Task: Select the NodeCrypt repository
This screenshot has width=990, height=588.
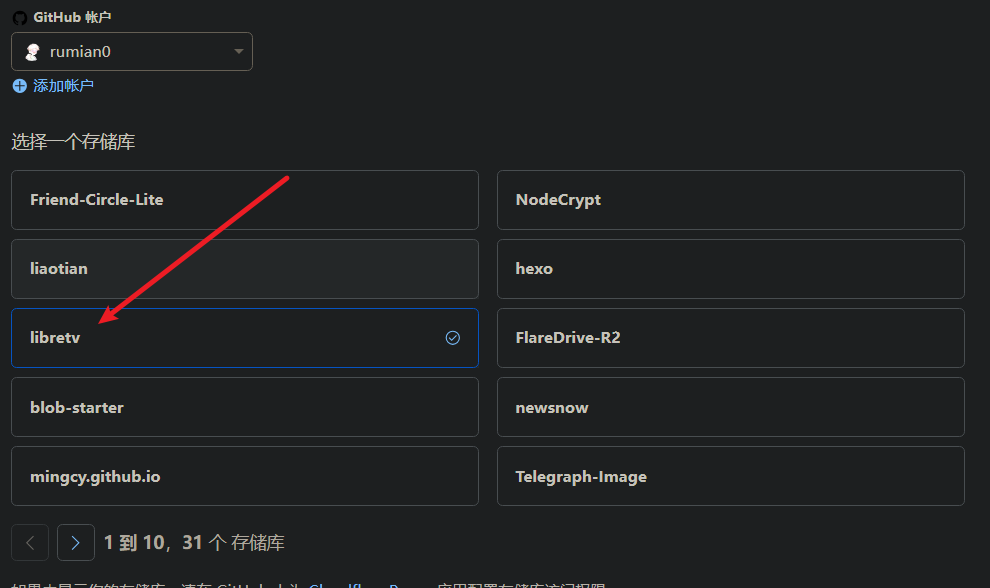Action: [730, 200]
